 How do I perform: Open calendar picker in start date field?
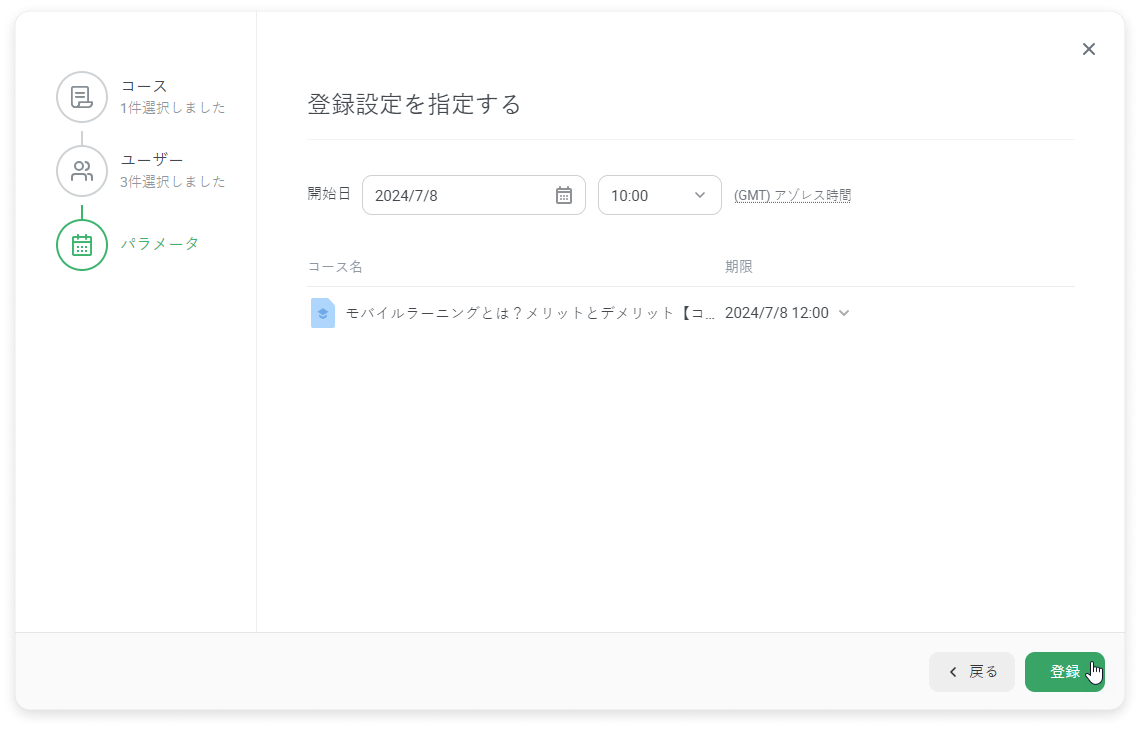click(563, 195)
